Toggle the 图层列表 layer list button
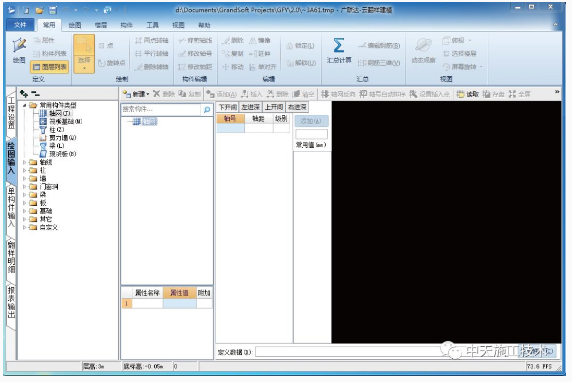 (50, 67)
